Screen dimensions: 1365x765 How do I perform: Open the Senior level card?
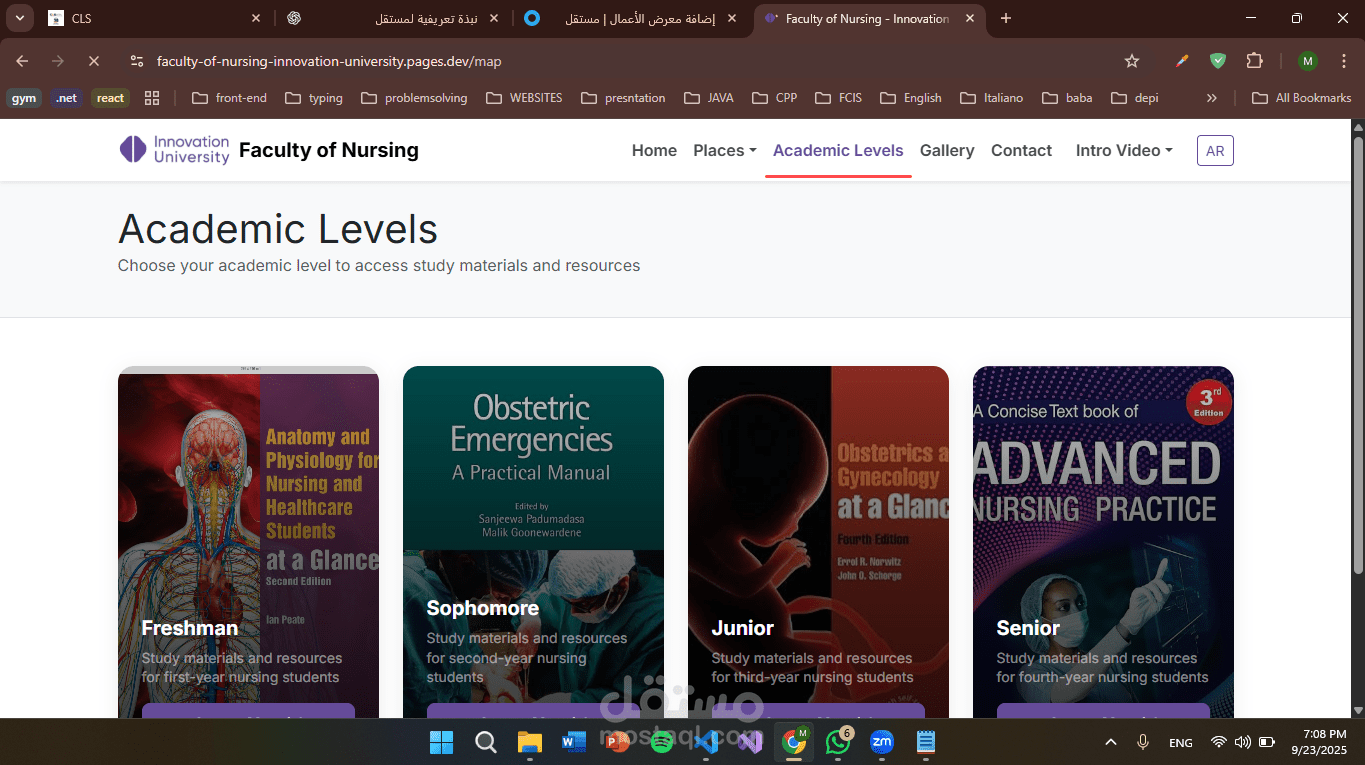pyautogui.click(x=1103, y=542)
